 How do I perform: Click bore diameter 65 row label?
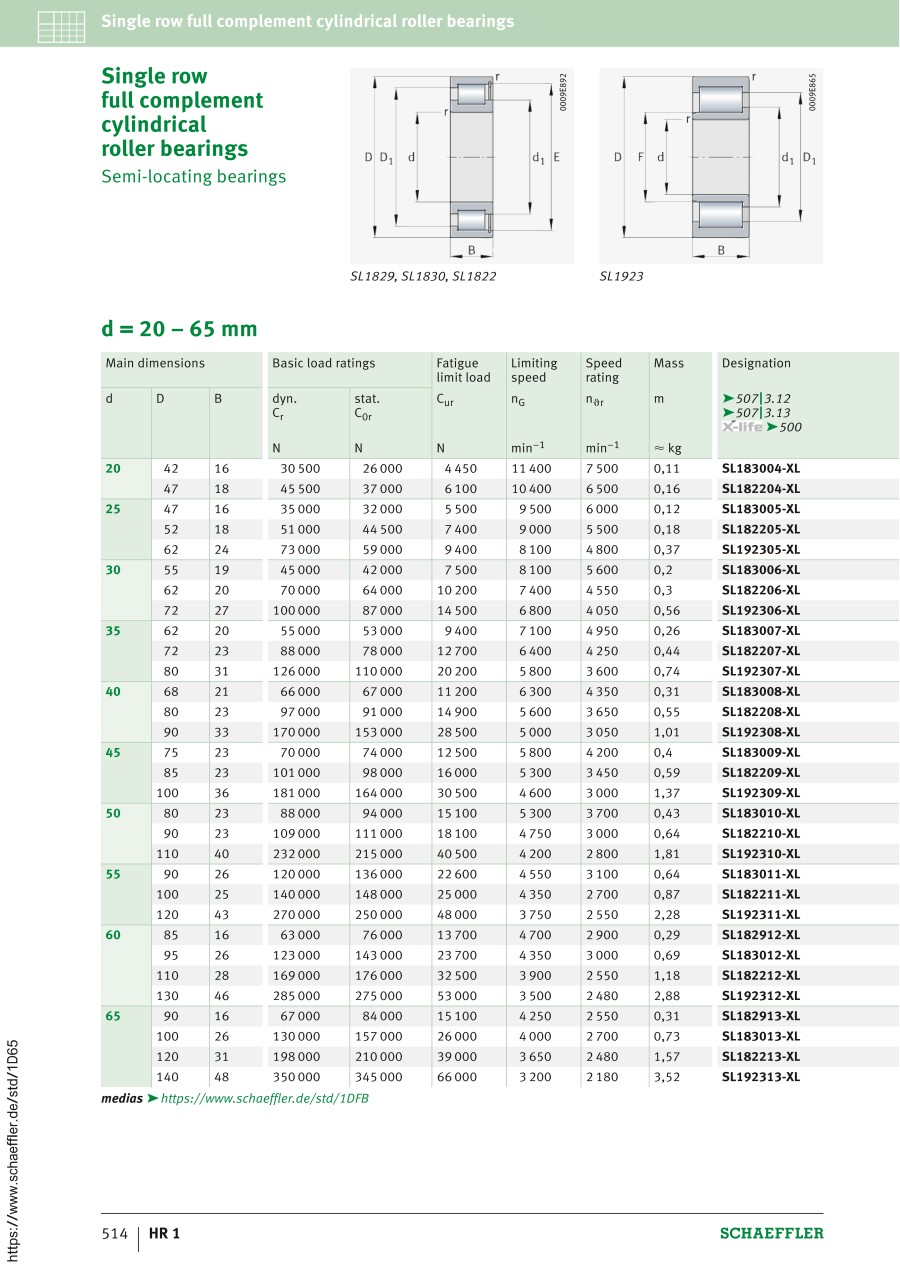[112, 1016]
